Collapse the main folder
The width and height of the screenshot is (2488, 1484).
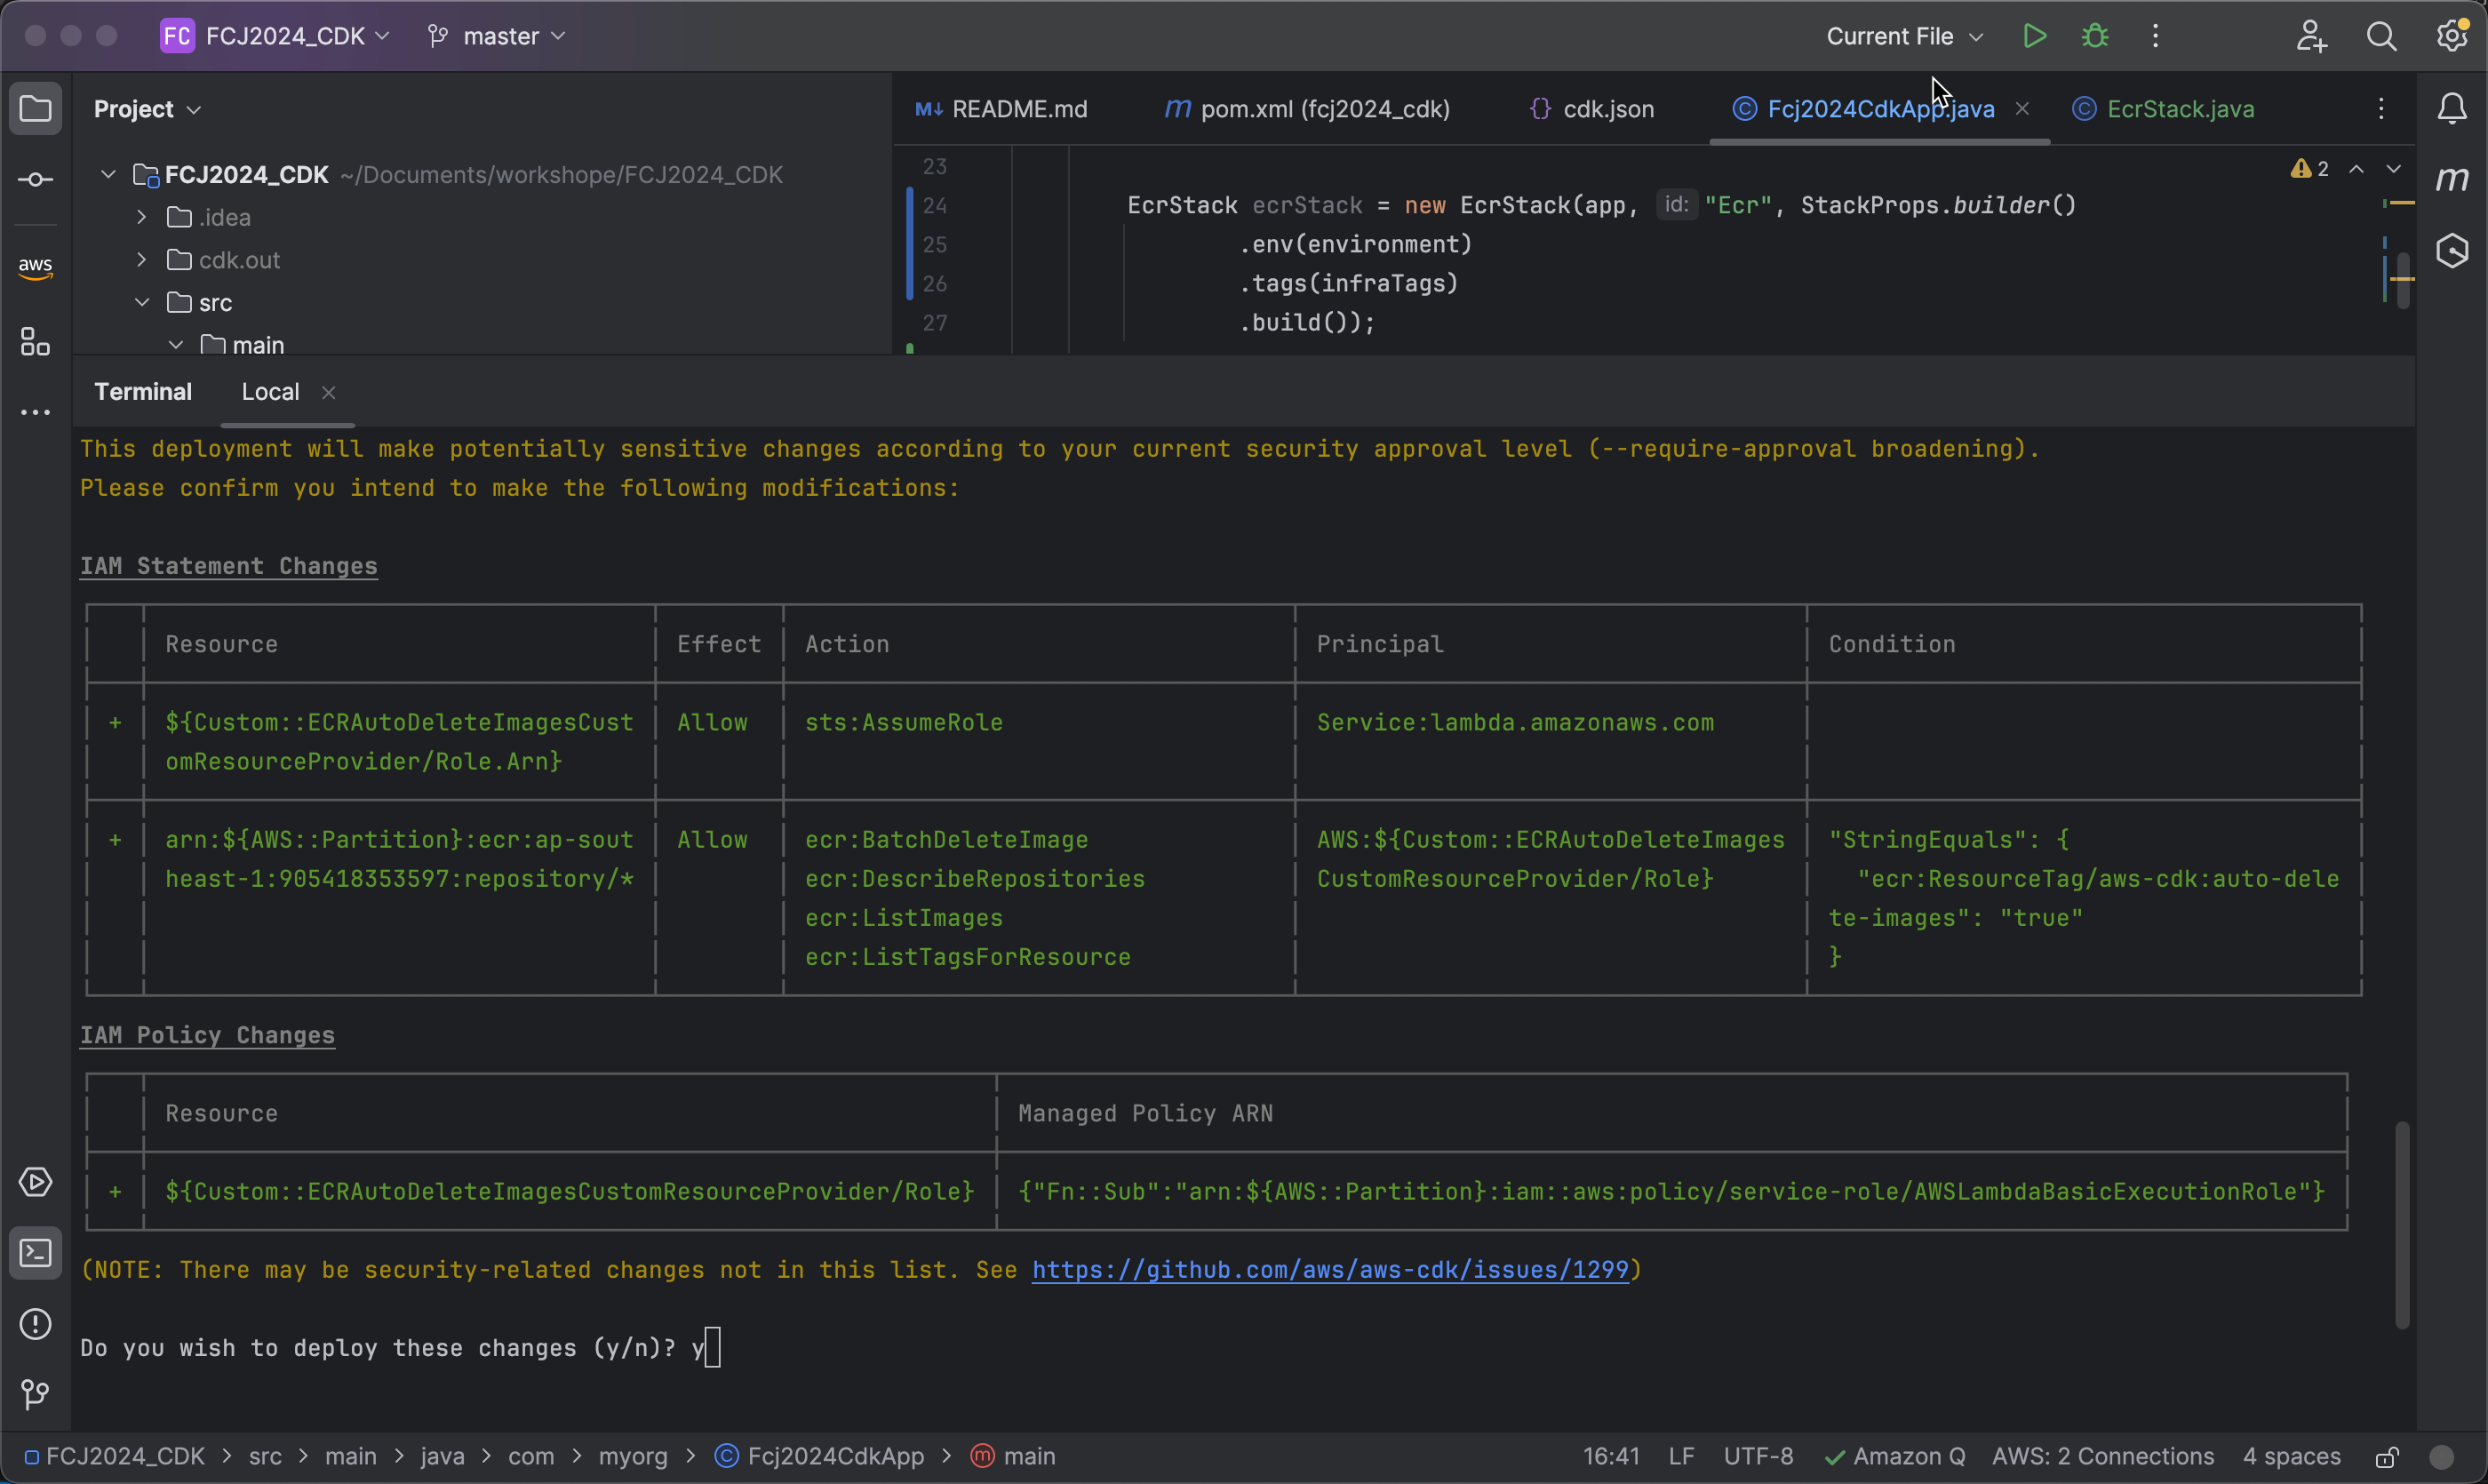tap(176, 345)
